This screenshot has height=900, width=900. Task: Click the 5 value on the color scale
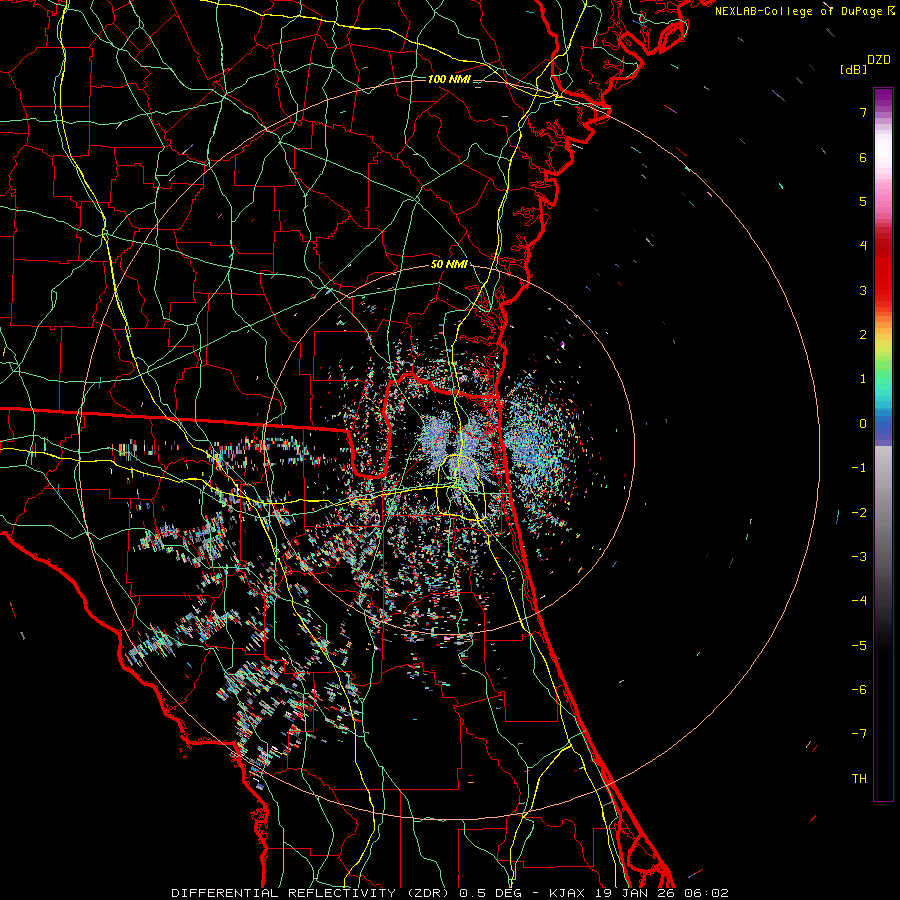pyautogui.click(x=863, y=201)
